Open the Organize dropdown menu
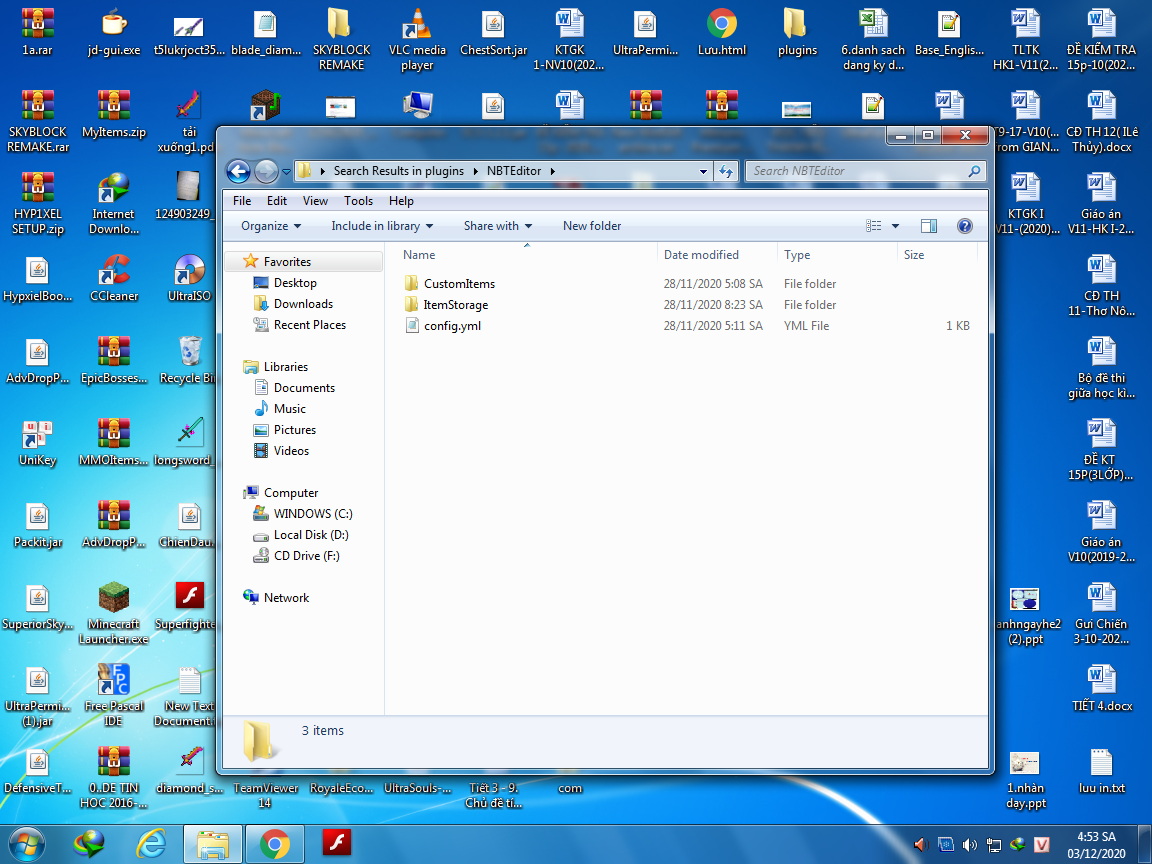The height and width of the screenshot is (864, 1152). [x=271, y=226]
